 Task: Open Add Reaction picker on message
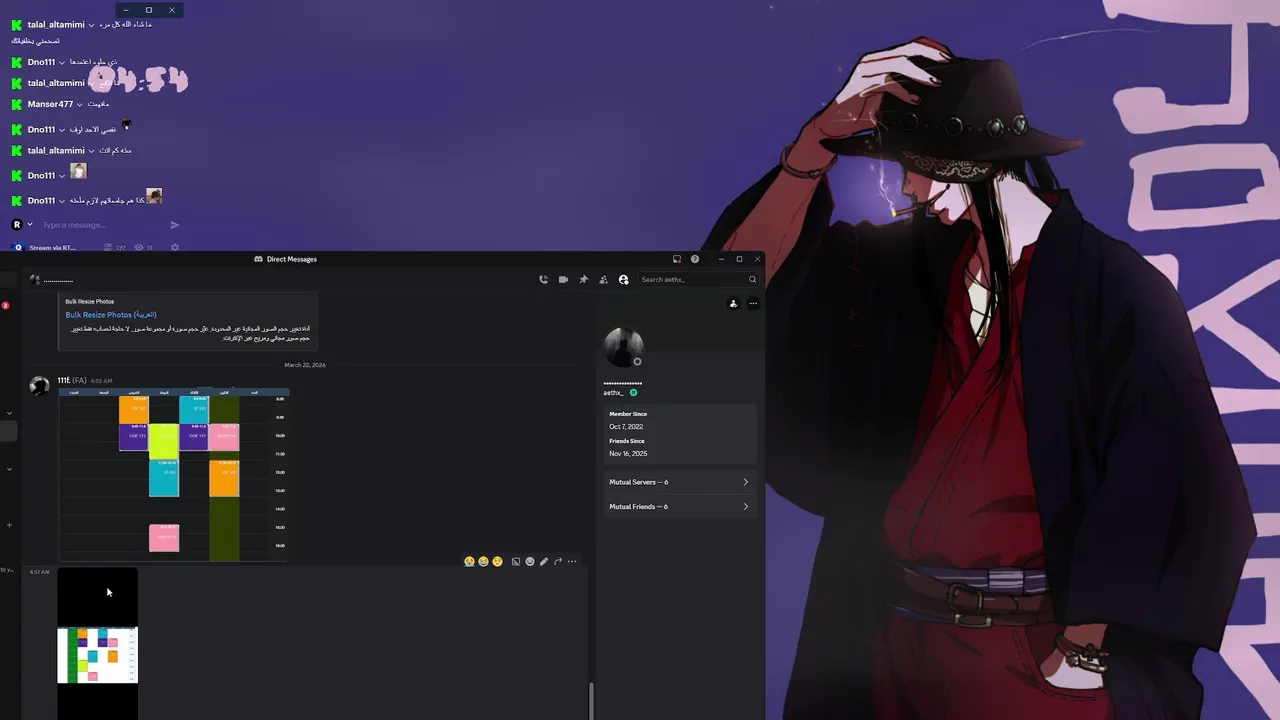(x=530, y=562)
